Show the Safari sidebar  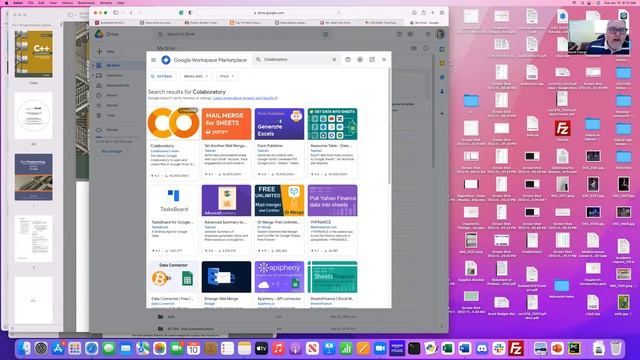pos(116,13)
